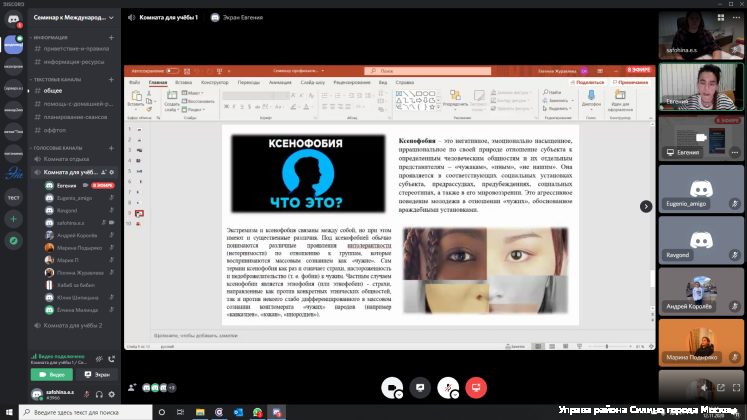This screenshot has height=420, width=747.
Task: Open the приветствие-и-правила channel
Action: 74,49
